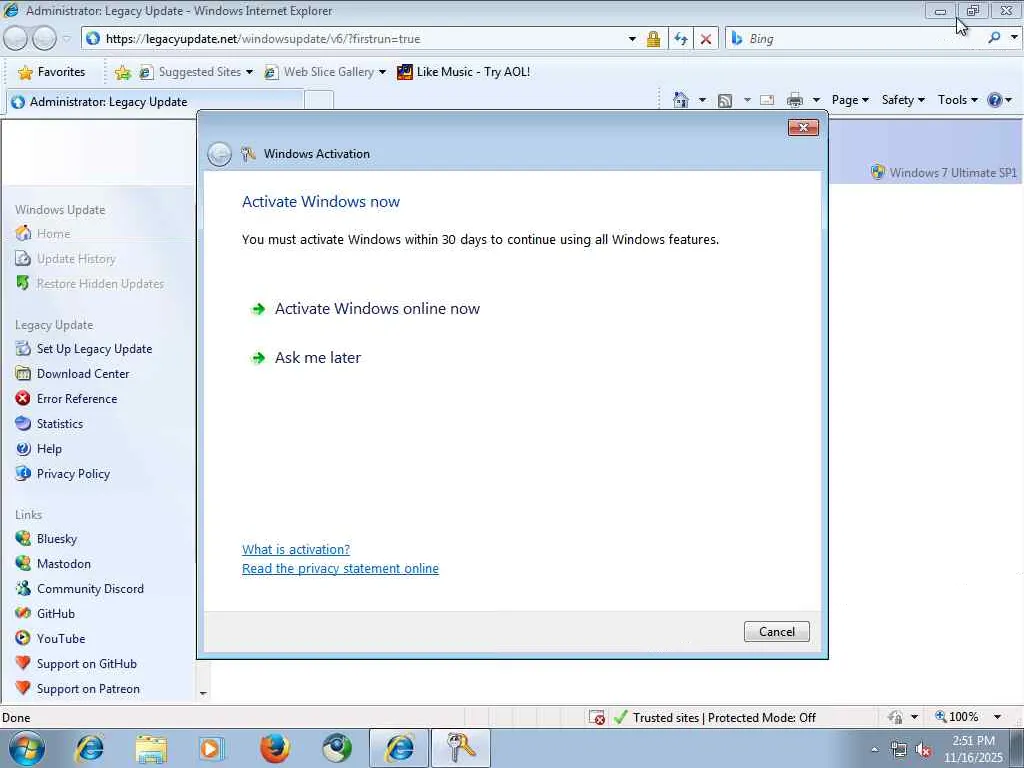This screenshot has height=768, width=1024.
Task: Click Statistics sidebar icon
Action: (x=23, y=424)
